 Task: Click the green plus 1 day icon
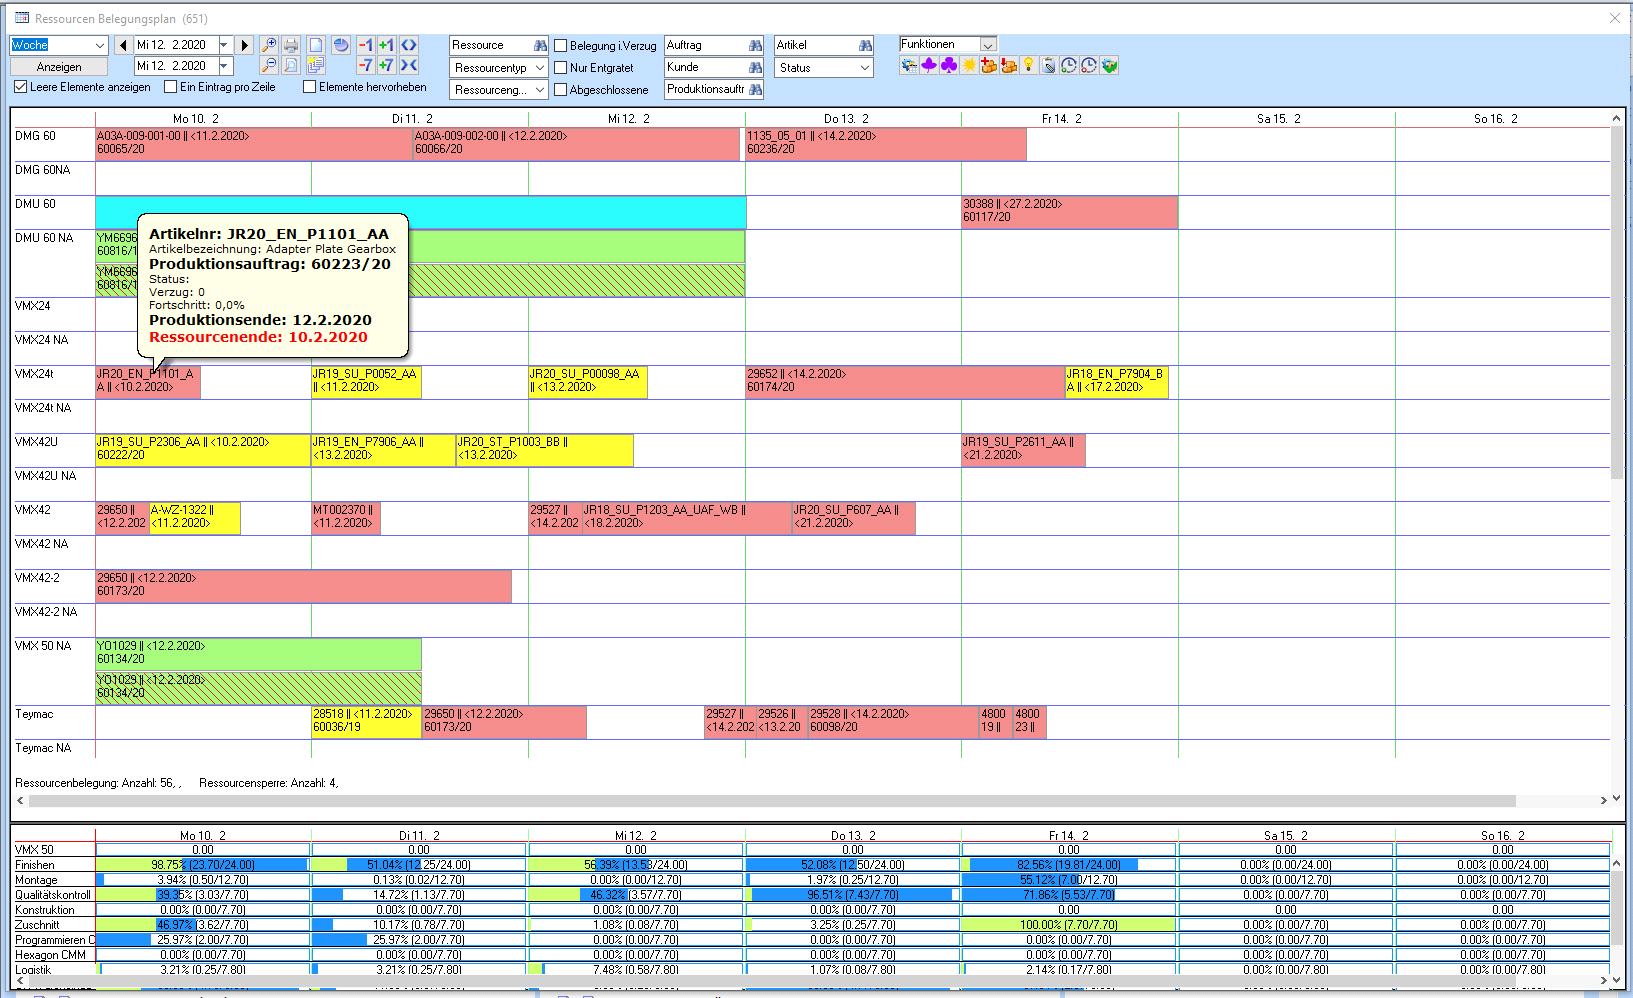coord(386,45)
